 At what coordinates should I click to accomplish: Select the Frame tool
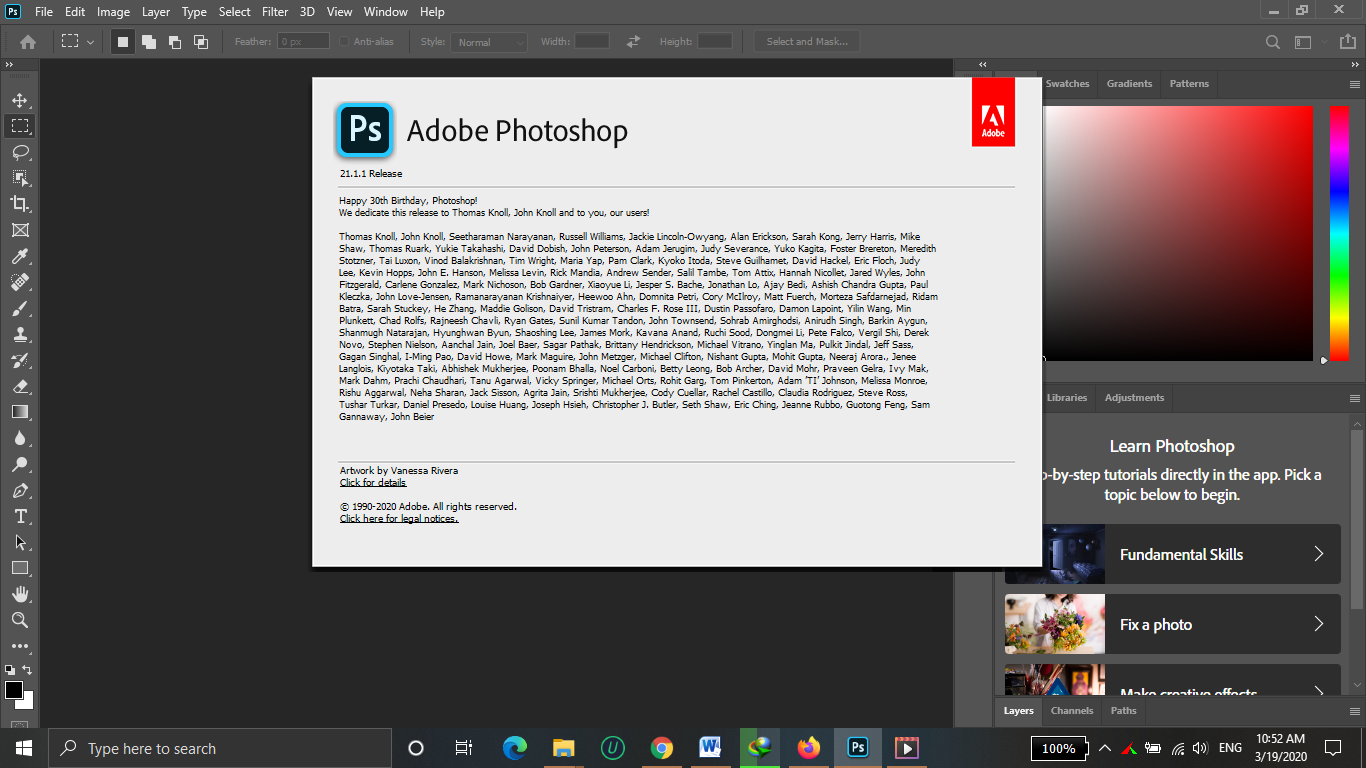(20, 230)
